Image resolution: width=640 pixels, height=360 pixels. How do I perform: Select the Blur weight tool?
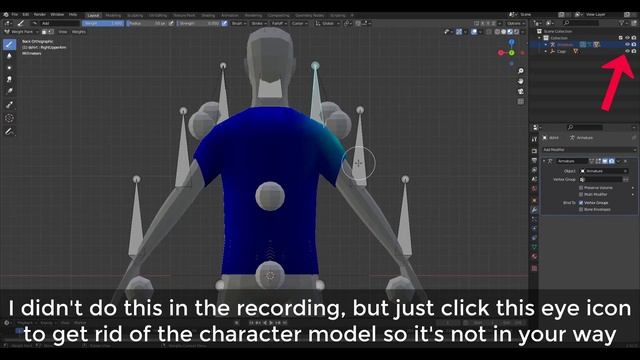point(9,56)
